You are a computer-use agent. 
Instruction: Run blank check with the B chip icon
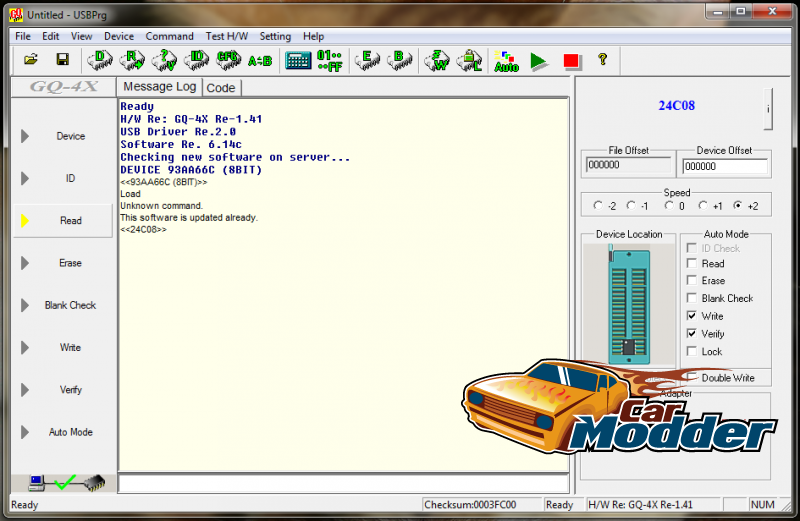pos(399,60)
